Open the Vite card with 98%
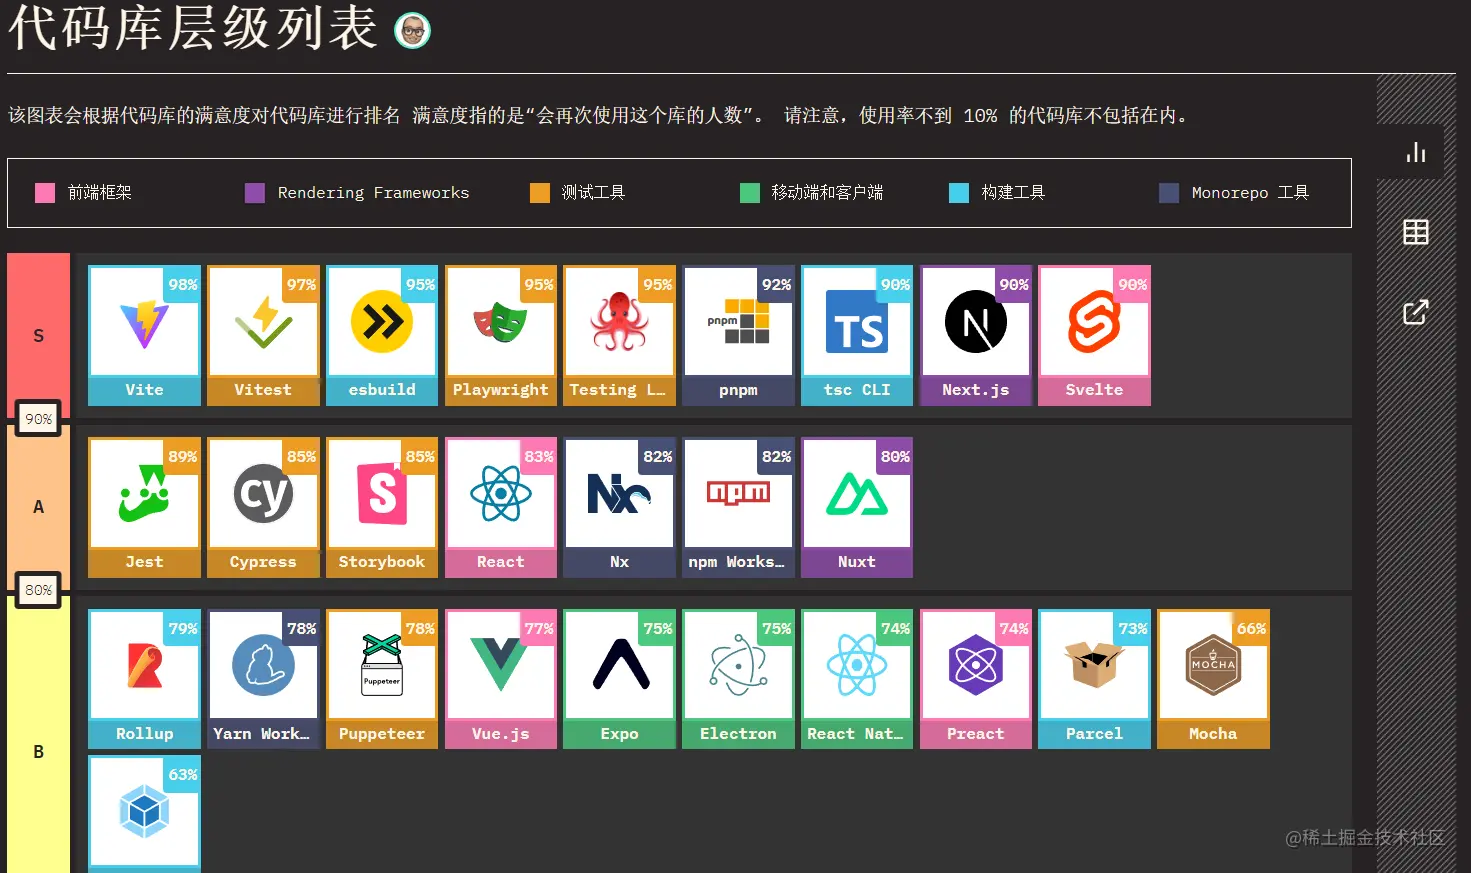This screenshot has width=1471, height=873. pos(144,335)
